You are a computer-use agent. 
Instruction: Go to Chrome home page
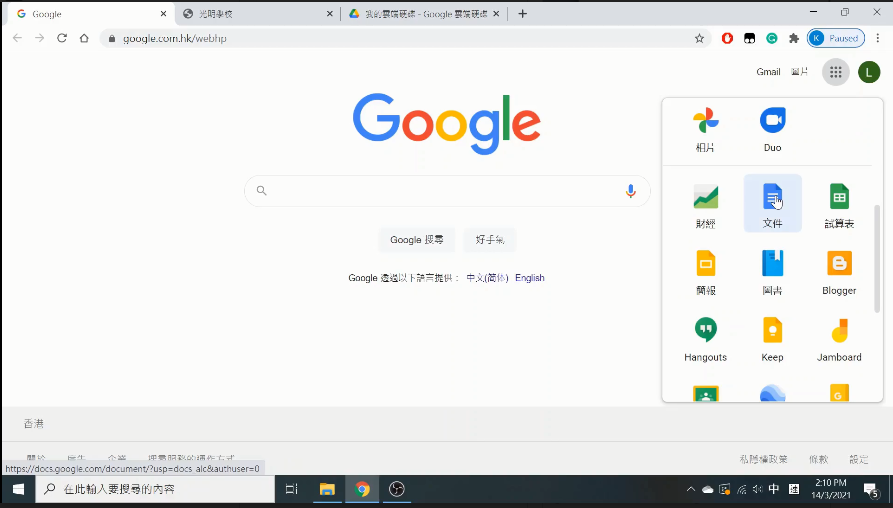click(84, 38)
